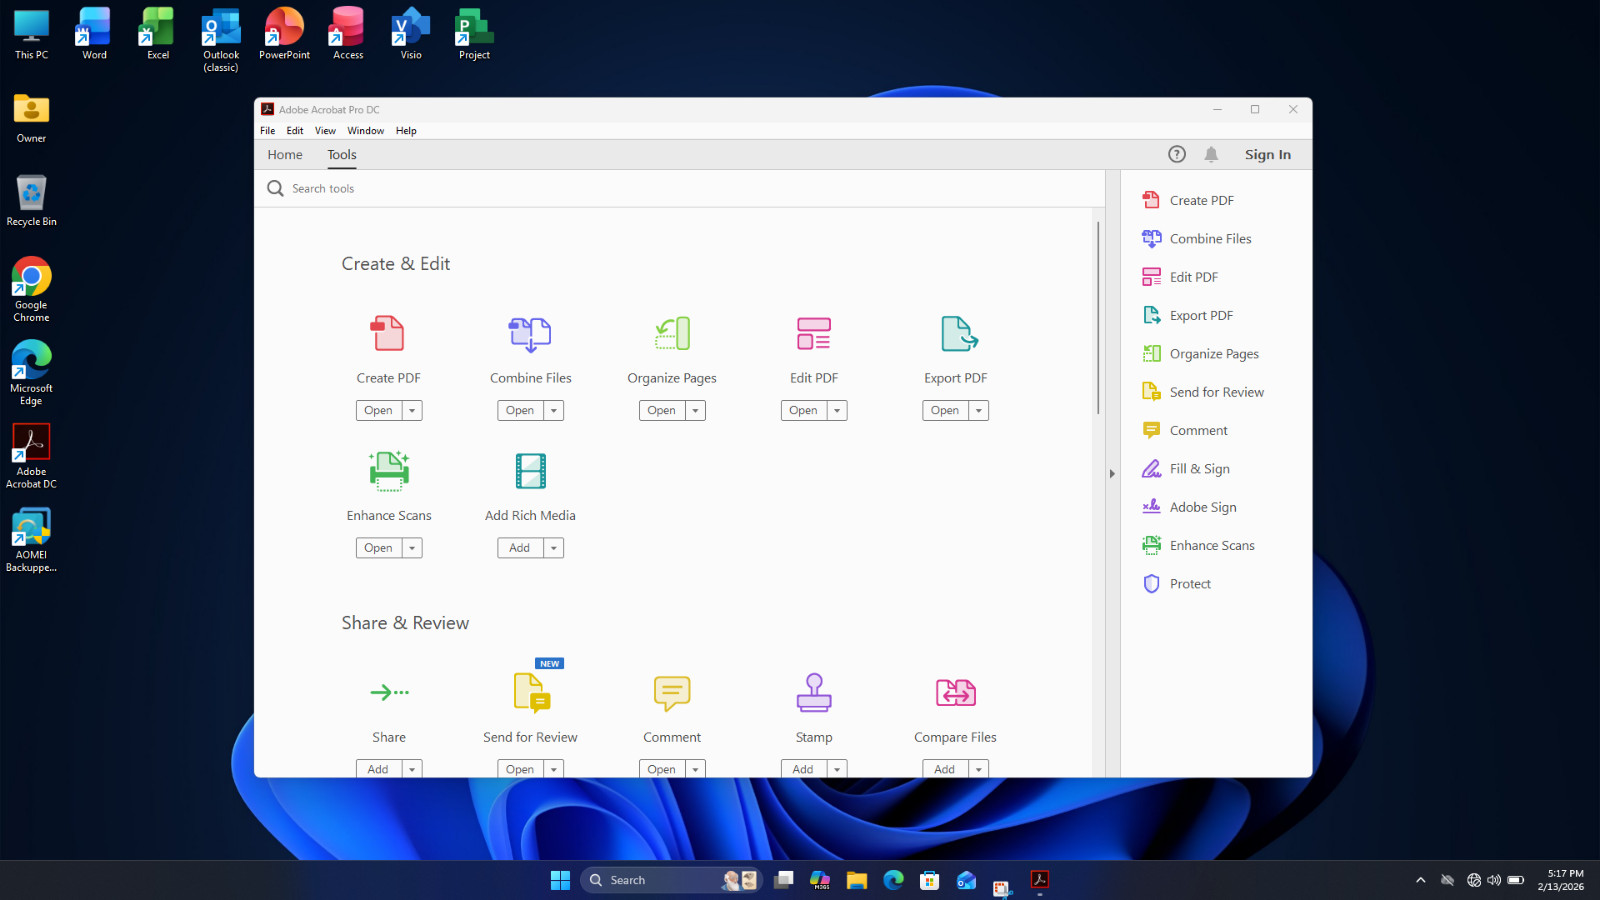This screenshot has width=1600, height=900.
Task: Click the Edit PDF tool icon
Action: pyautogui.click(x=814, y=333)
